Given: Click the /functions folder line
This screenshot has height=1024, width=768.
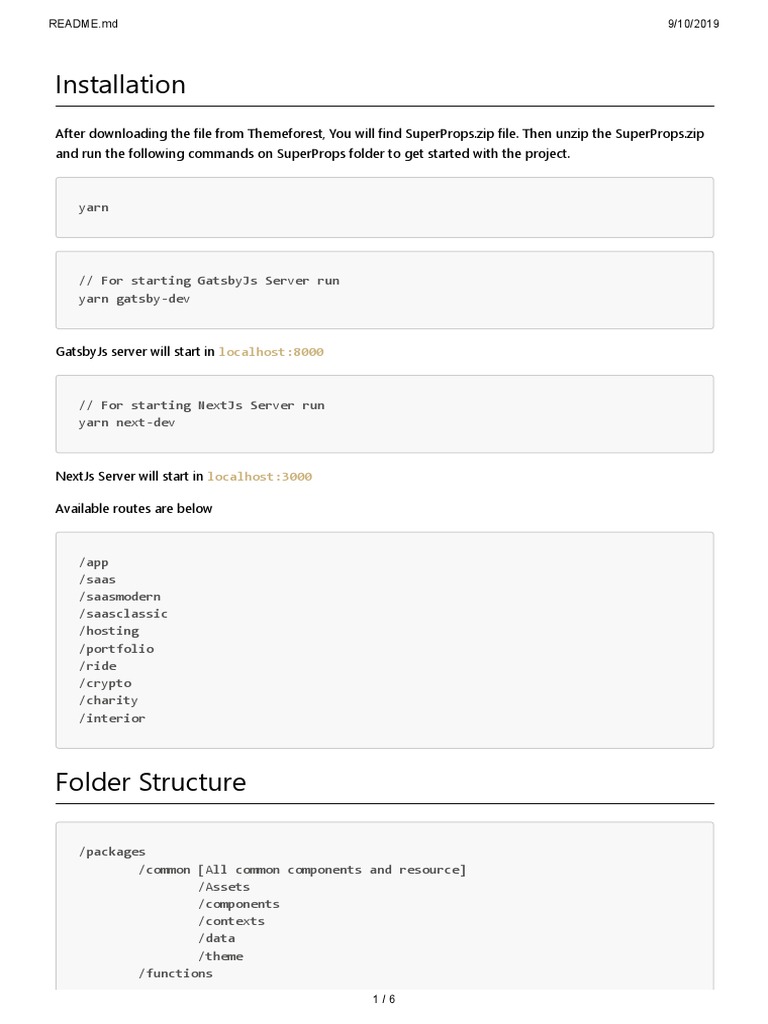Looking at the screenshot, I should point(176,973).
